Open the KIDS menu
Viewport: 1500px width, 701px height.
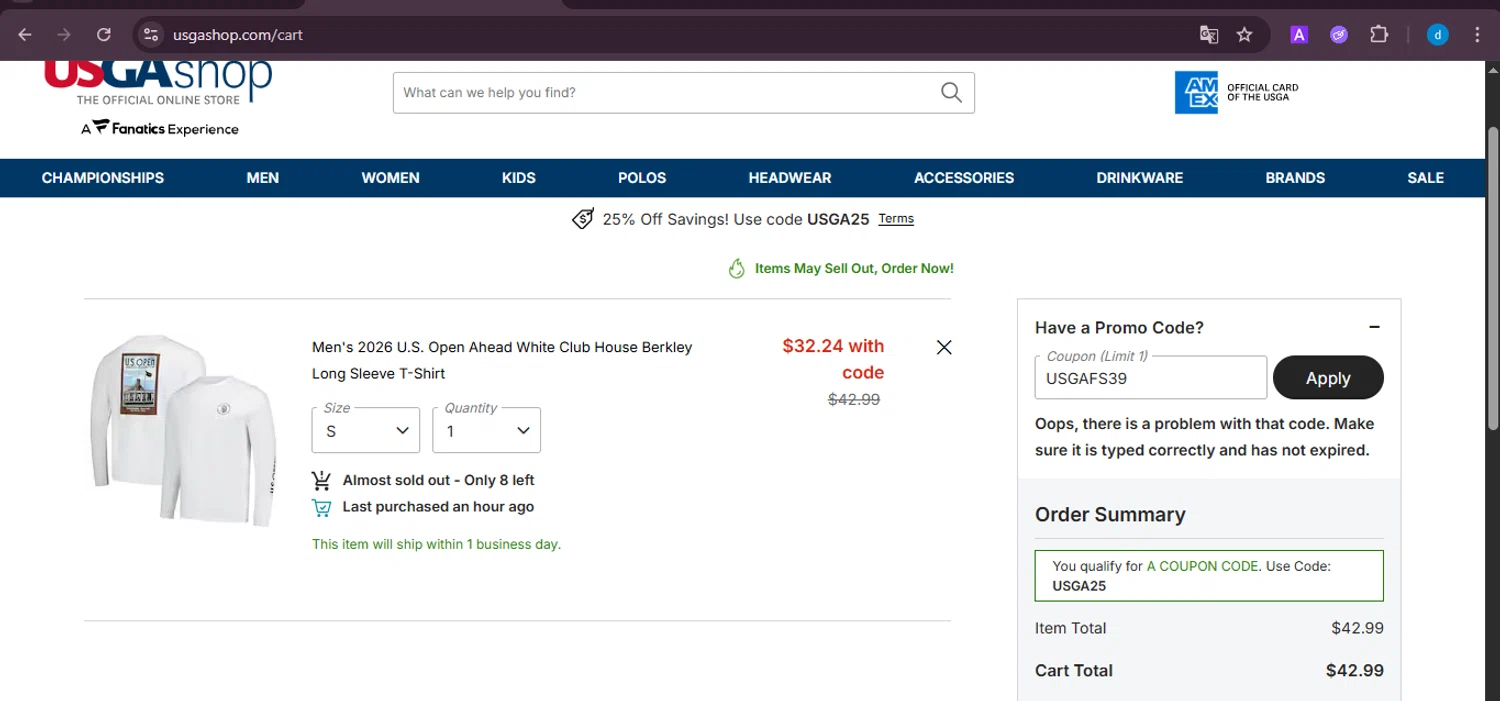(519, 178)
